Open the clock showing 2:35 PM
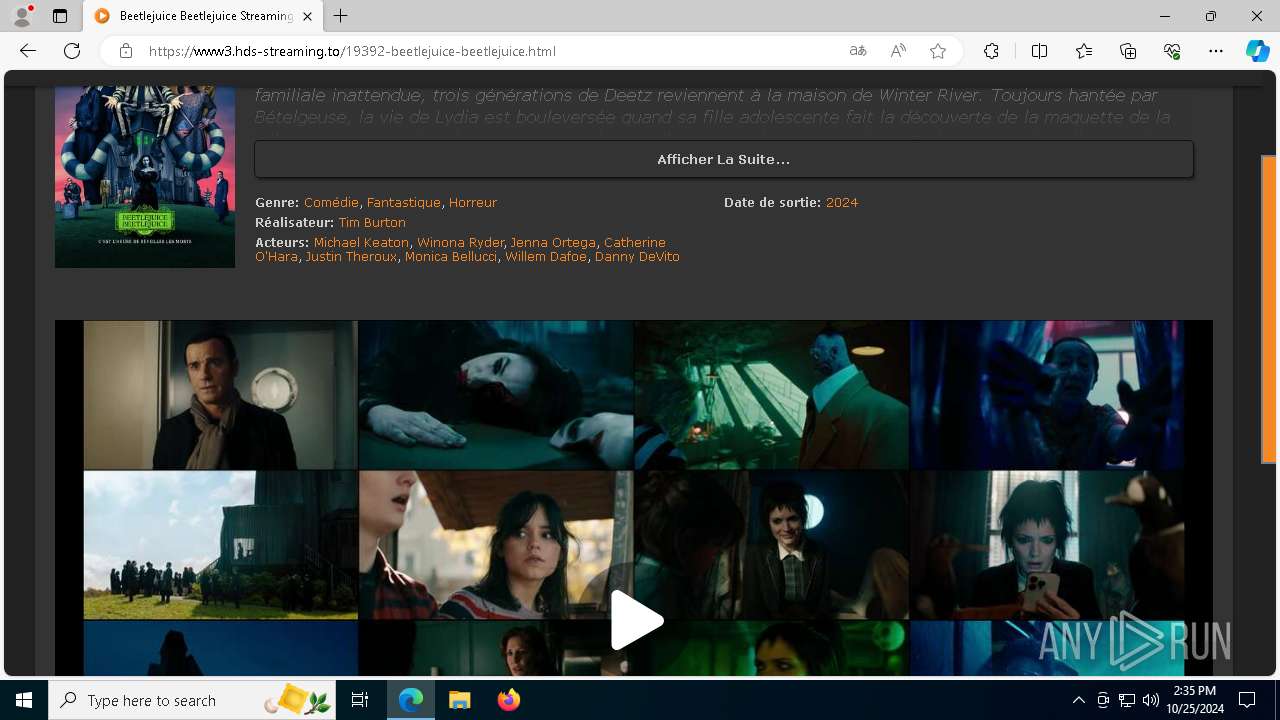Viewport: 1280px width, 720px height. point(1194,700)
